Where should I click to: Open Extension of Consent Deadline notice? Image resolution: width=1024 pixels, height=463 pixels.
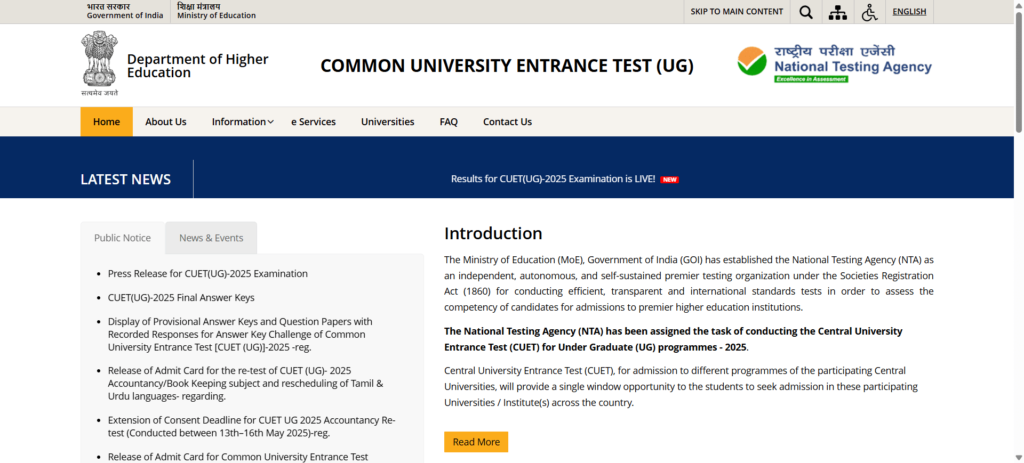pos(251,426)
